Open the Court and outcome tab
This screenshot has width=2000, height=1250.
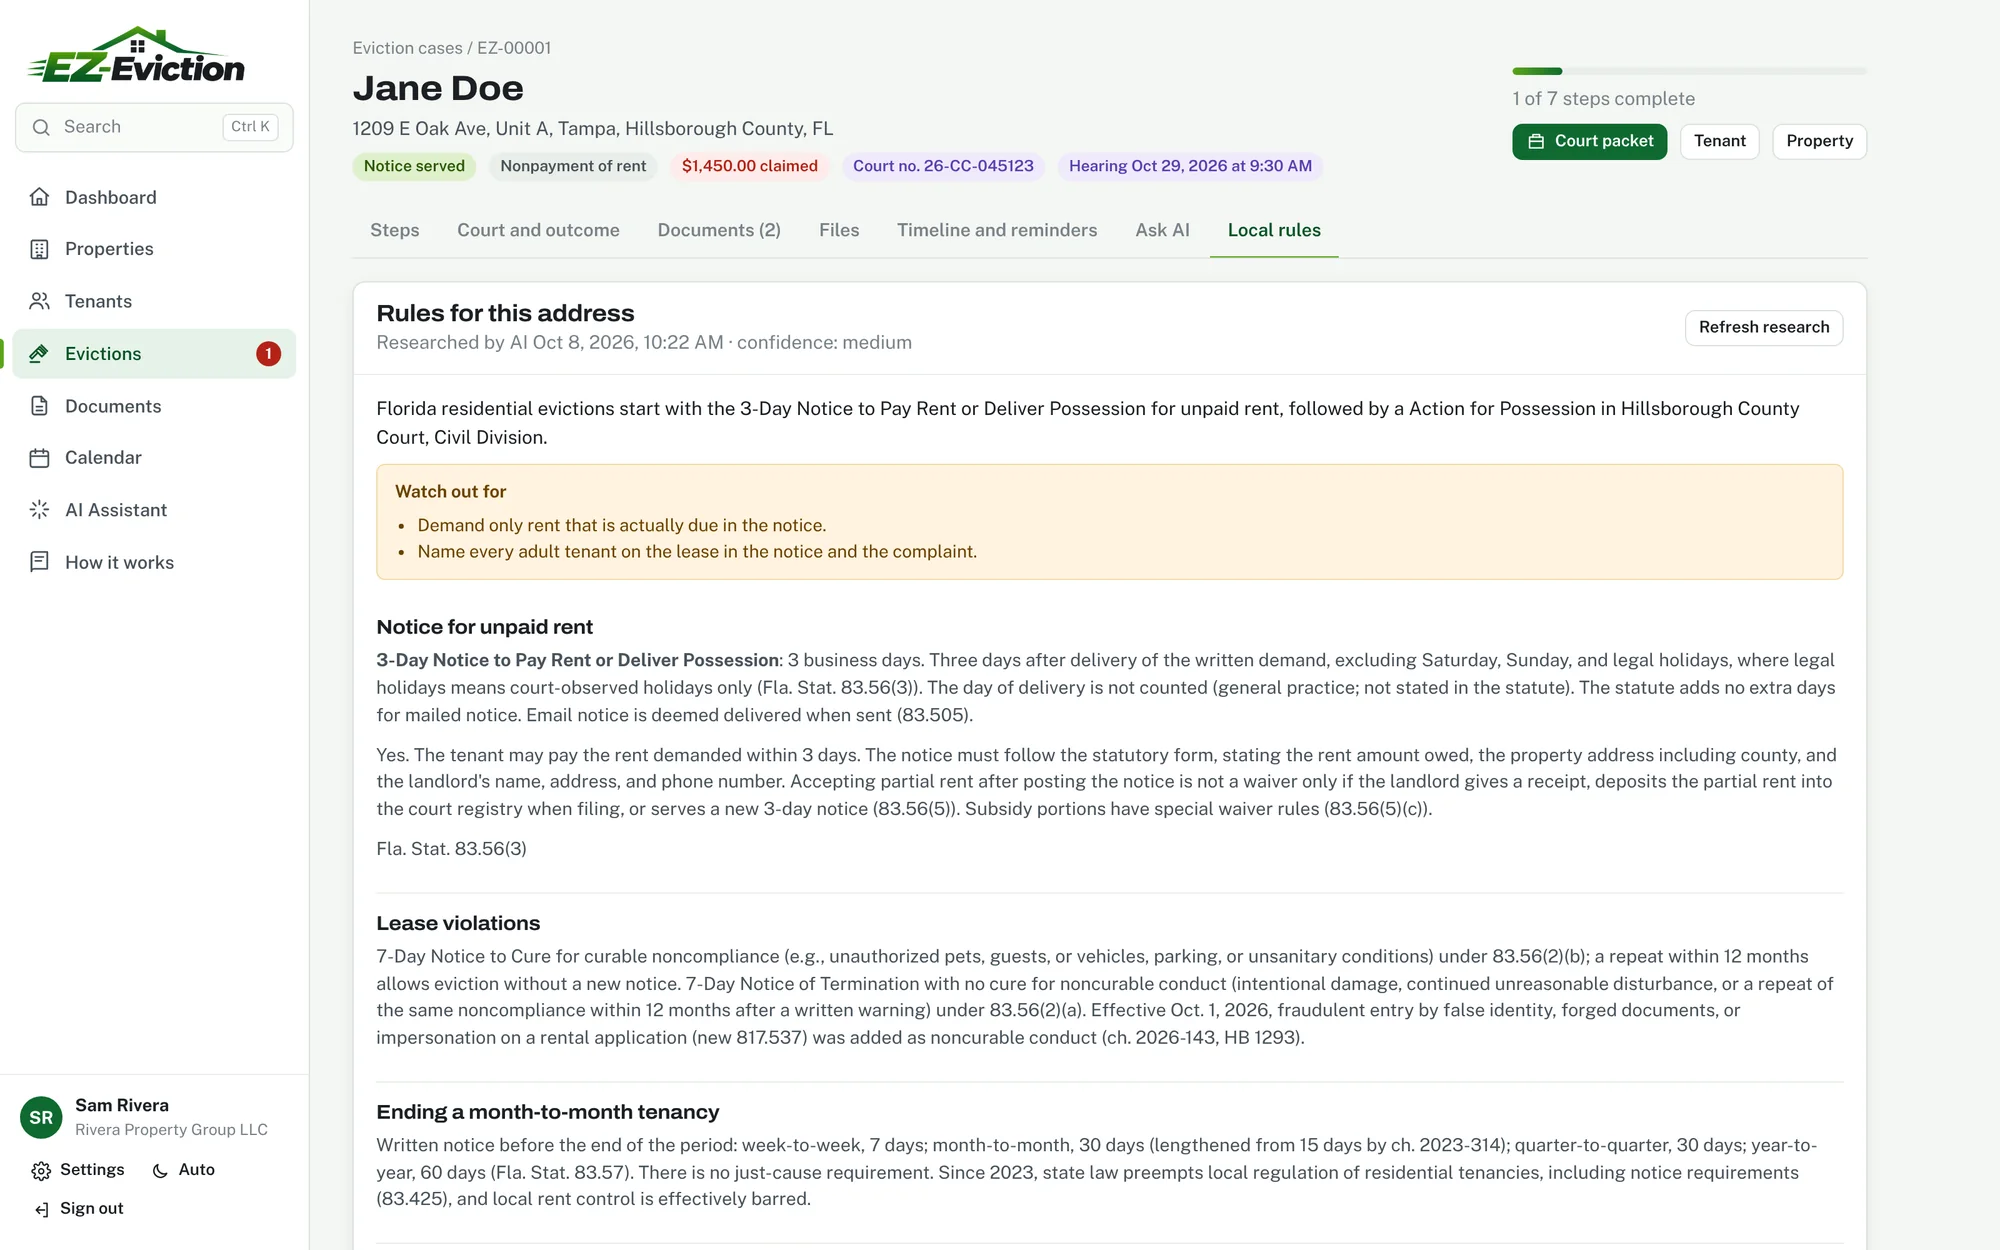[538, 230]
